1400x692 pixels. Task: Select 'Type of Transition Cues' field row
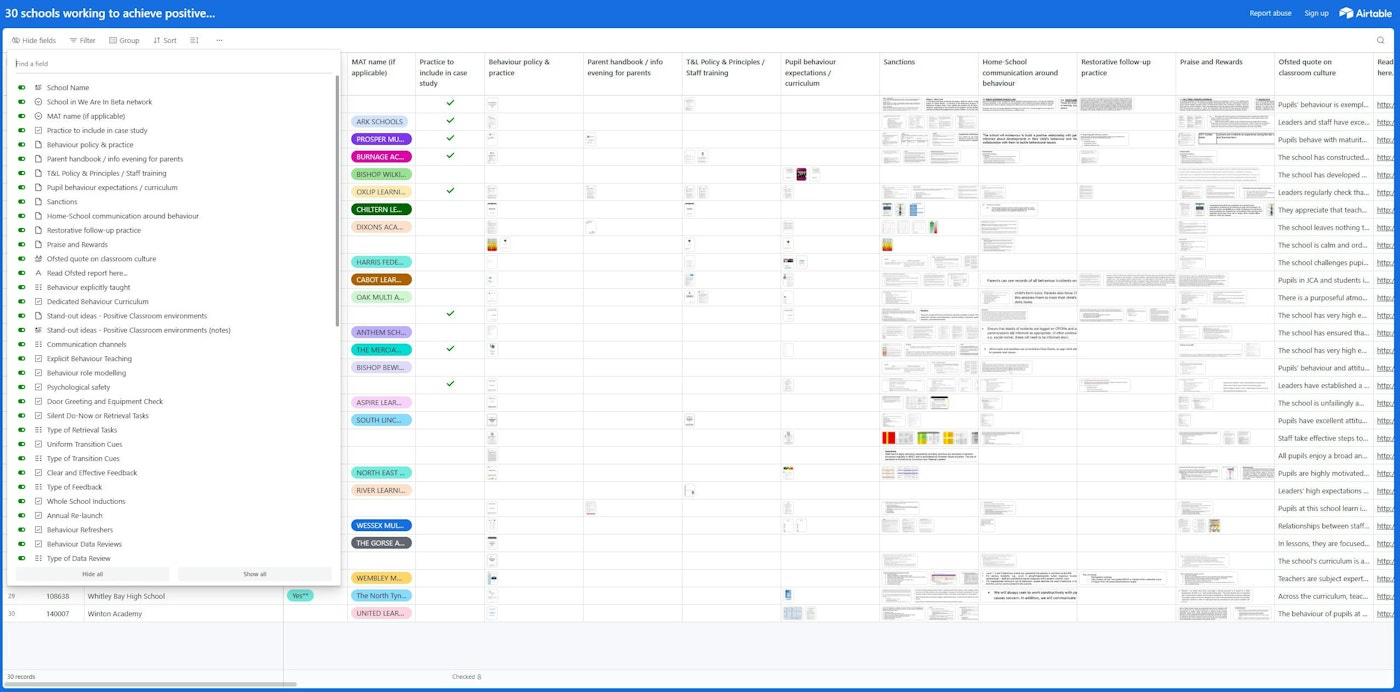tap(172, 458)
